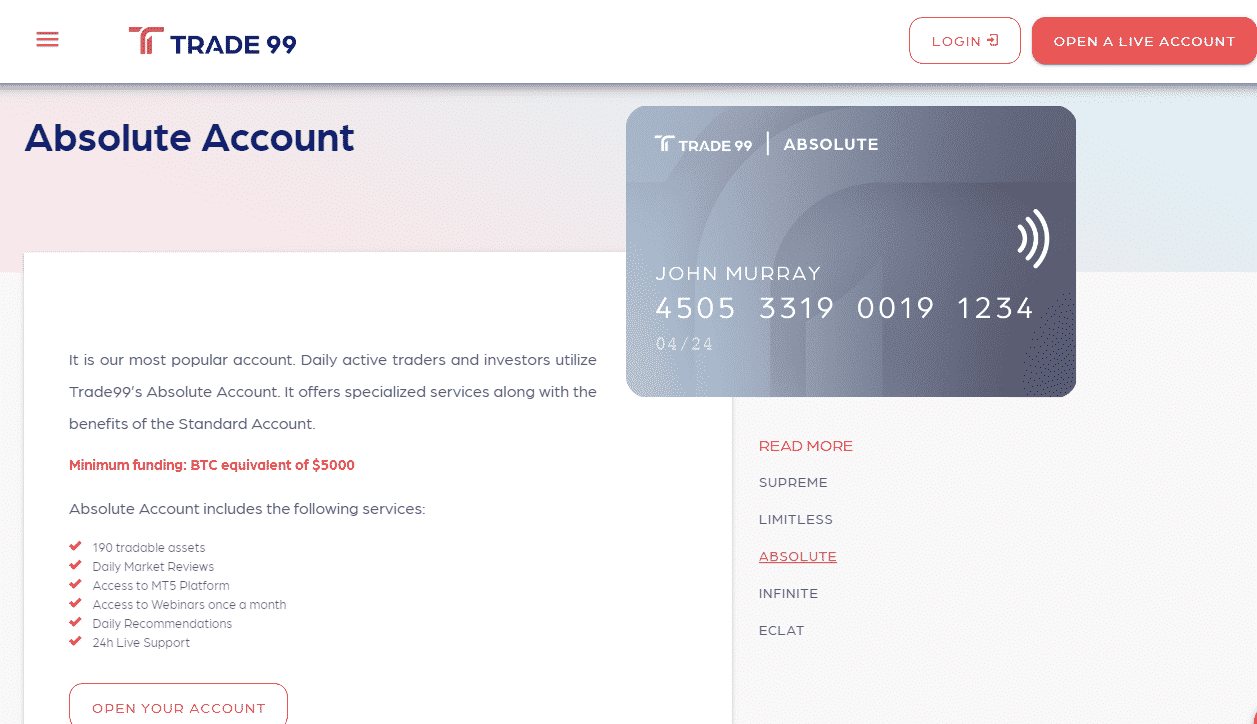The width and height of the screenshot is (1257, 724).
Task: Go to the ECLAT account page
Action: [x=782, y=630]
